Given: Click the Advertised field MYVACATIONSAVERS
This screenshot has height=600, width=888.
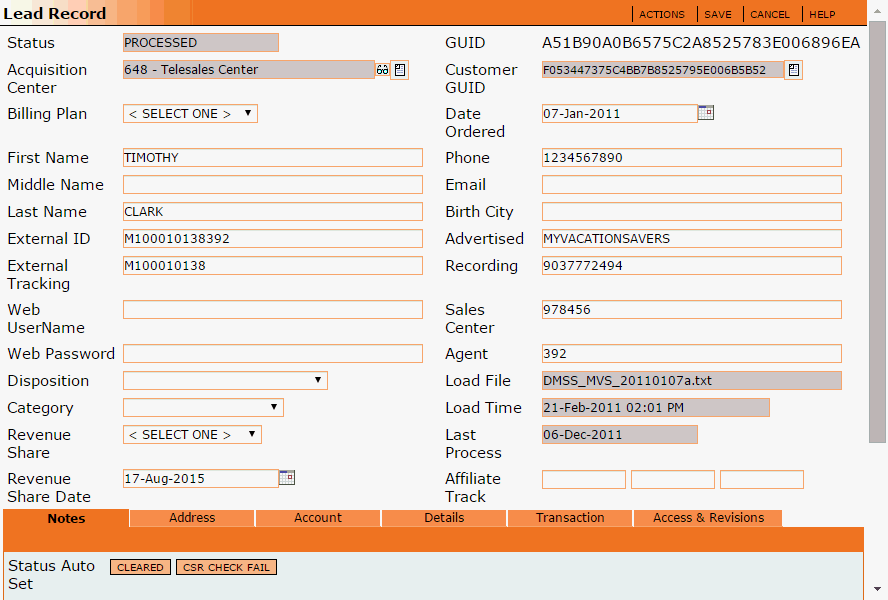Looking at the screenshot, I should click(x=691, y=239).
